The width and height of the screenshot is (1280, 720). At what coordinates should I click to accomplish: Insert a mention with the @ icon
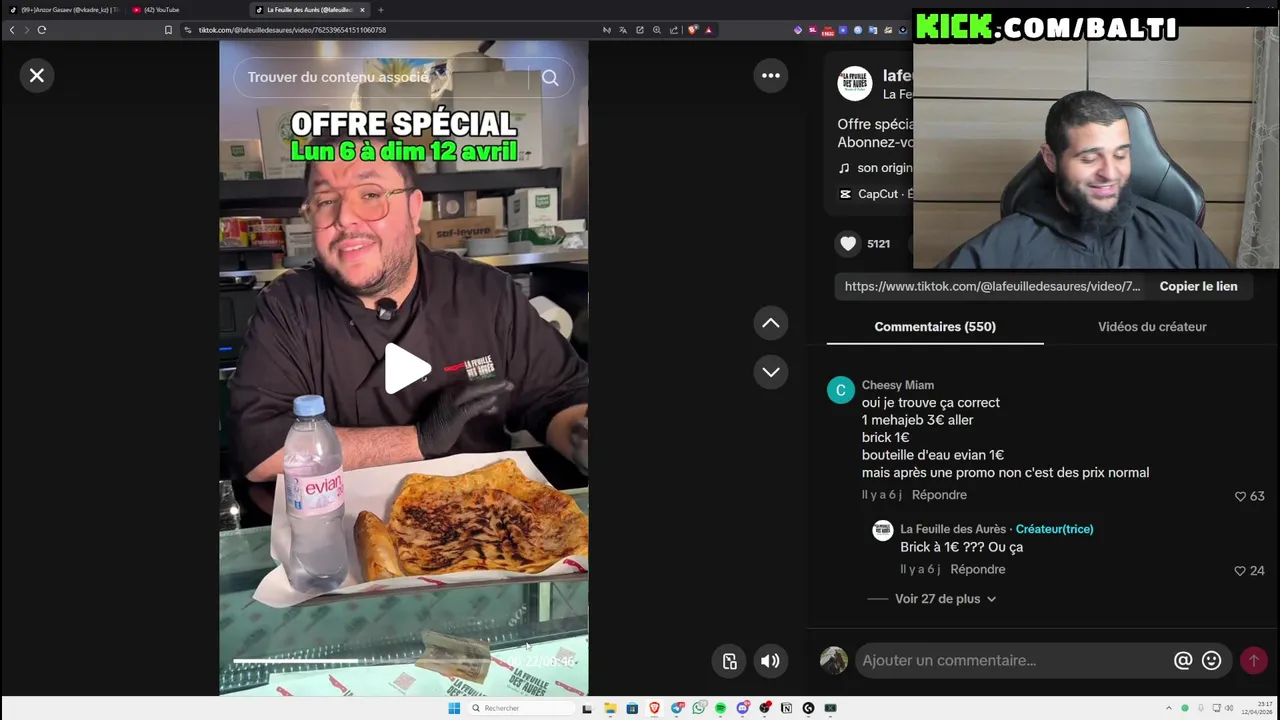coord(1183,660)
